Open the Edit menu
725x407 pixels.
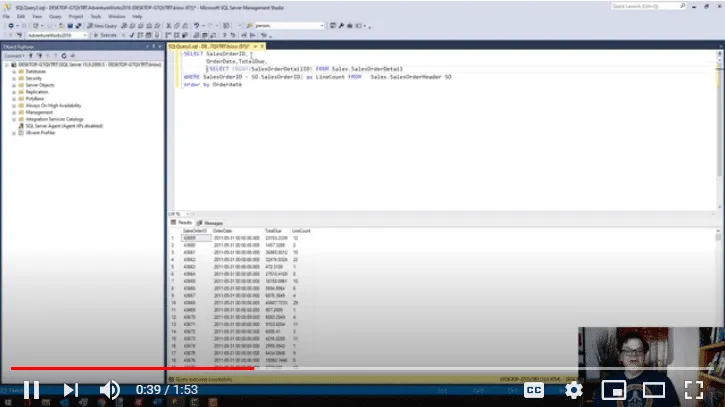pos(21,16)
